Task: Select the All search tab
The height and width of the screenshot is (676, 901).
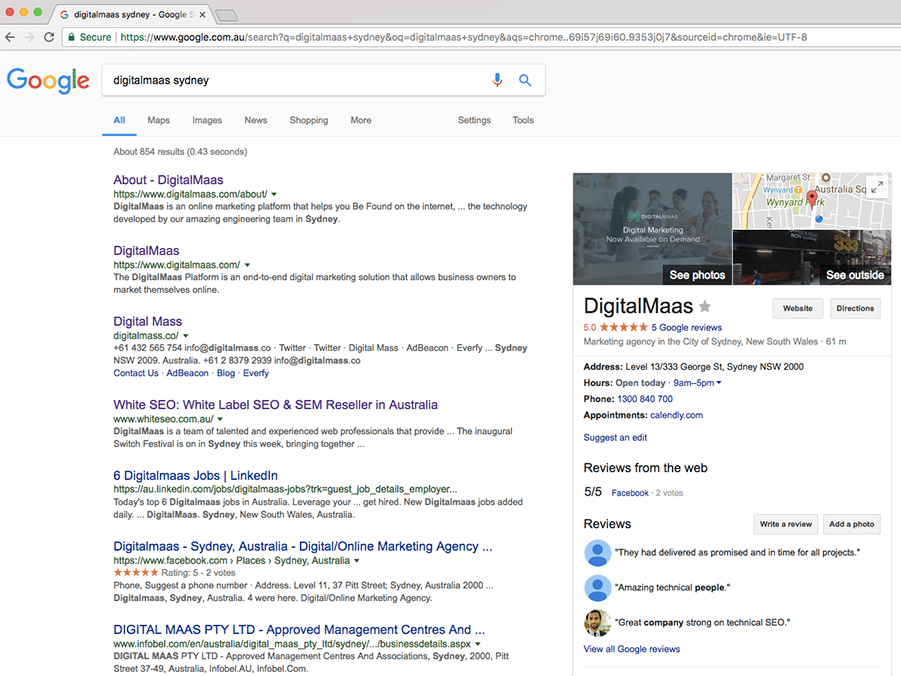Action: click(x=119, y=120)
